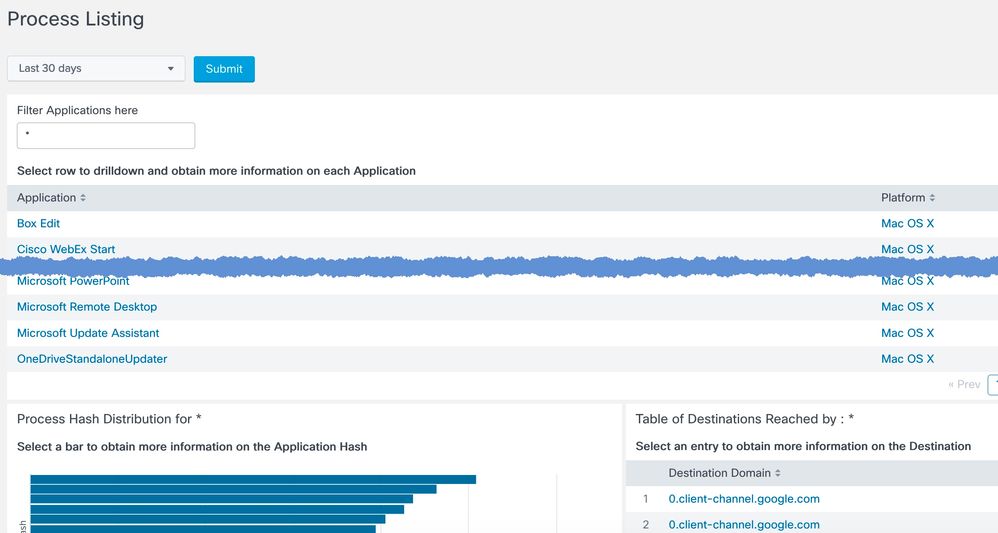
Task: Select the longest top bar in hash chart
Action: tap(253, 480)
